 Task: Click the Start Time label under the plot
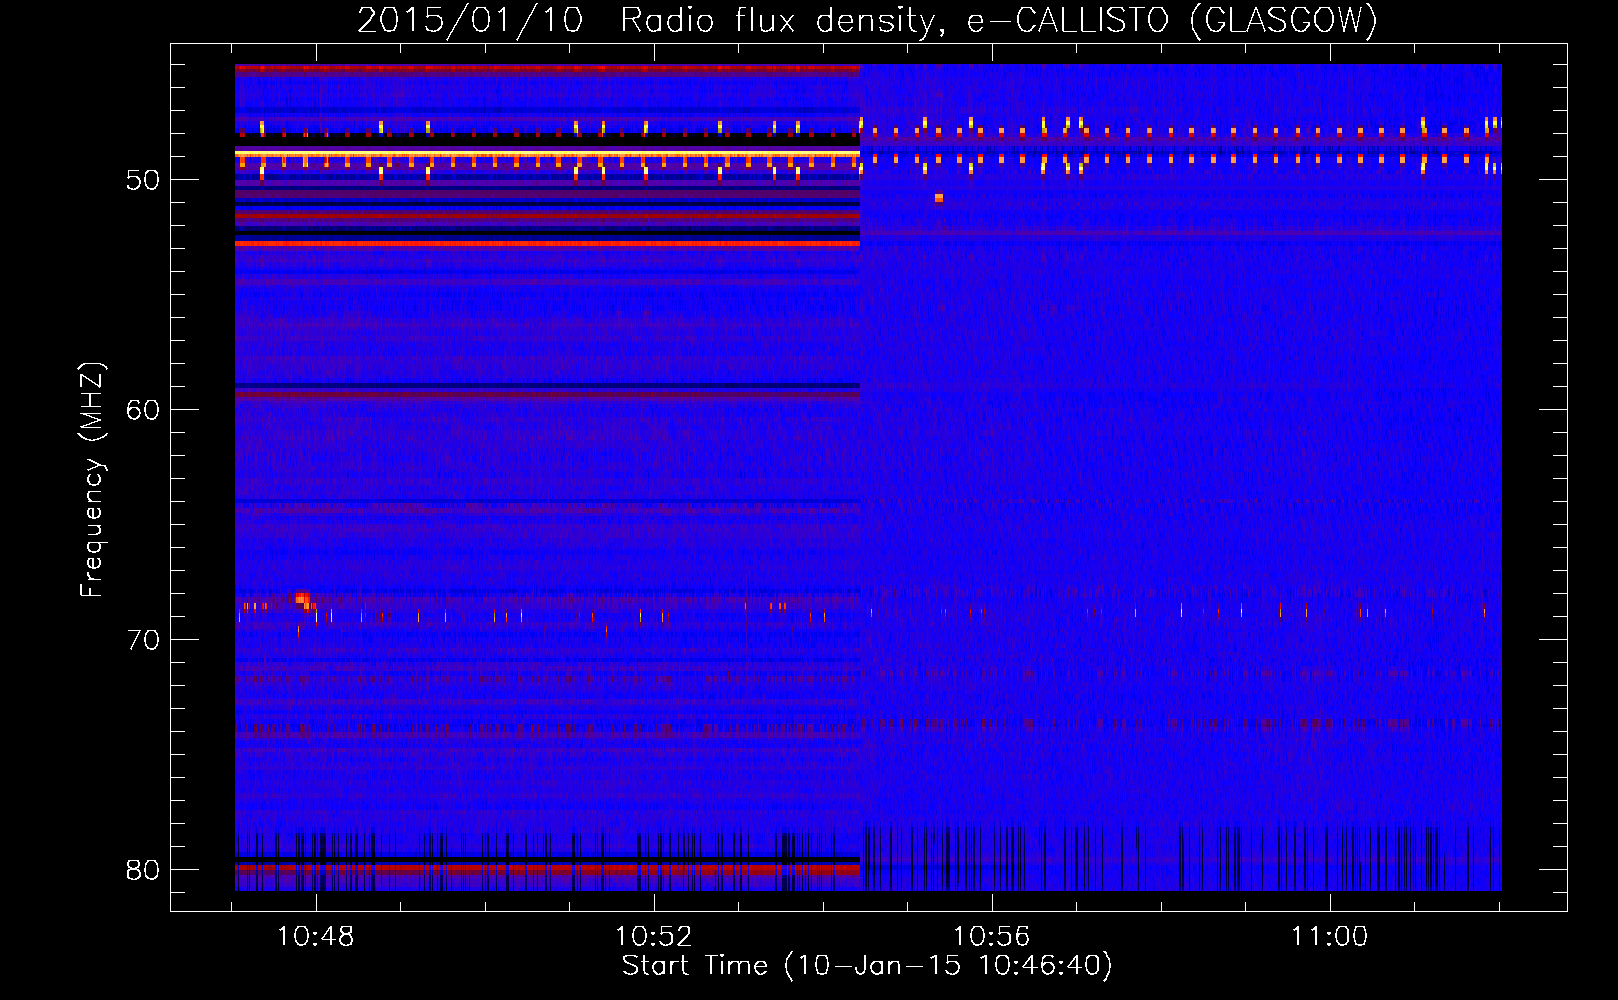click(866, 966)
